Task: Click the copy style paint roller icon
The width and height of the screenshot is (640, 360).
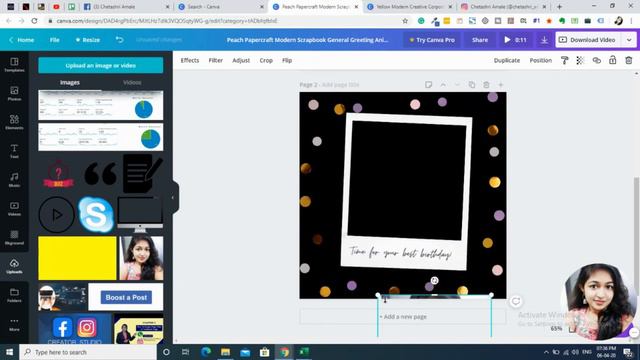Action: tap(564, 60)
